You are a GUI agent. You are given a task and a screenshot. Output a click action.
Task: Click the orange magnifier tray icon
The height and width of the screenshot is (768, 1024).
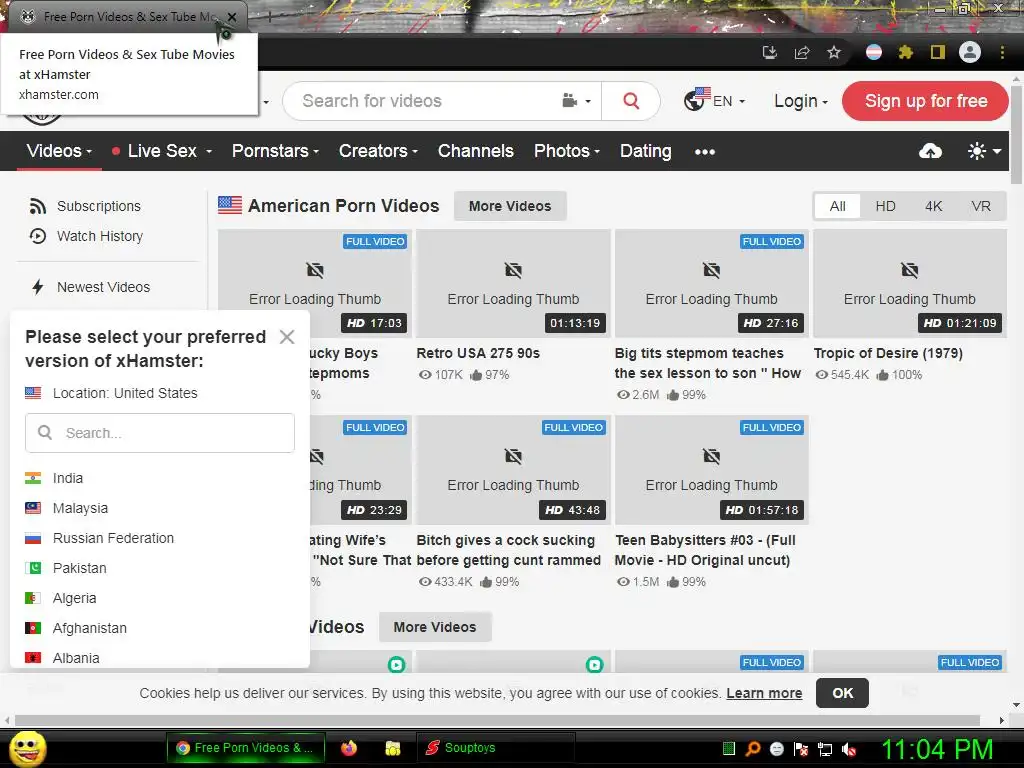tap(752, 748)
